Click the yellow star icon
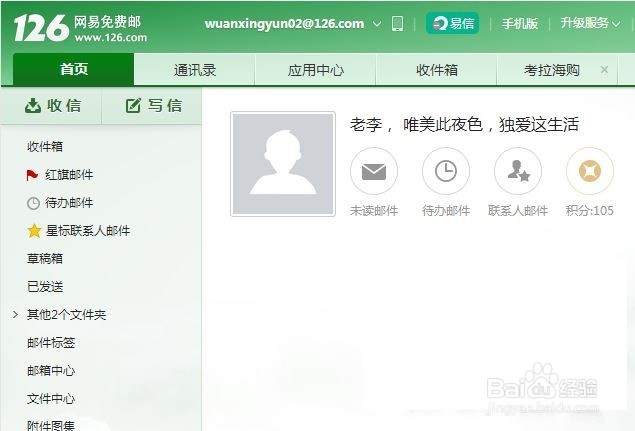635x431 pixels. (x=34, y=230)
